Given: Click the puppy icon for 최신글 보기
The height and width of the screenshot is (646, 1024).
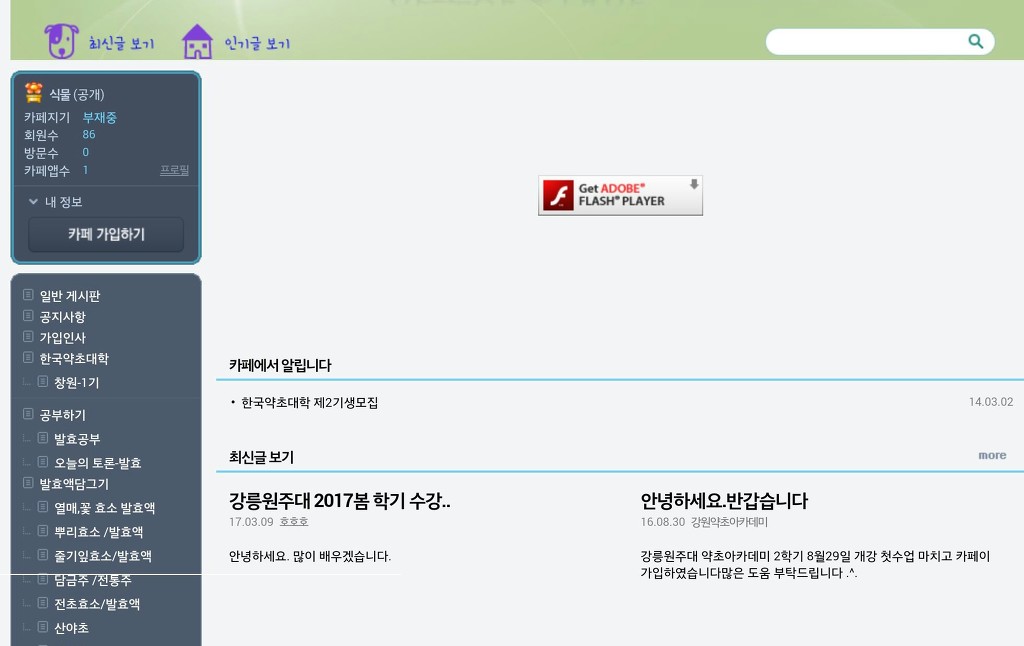Looking at the screenshot, I should [60, 42].
